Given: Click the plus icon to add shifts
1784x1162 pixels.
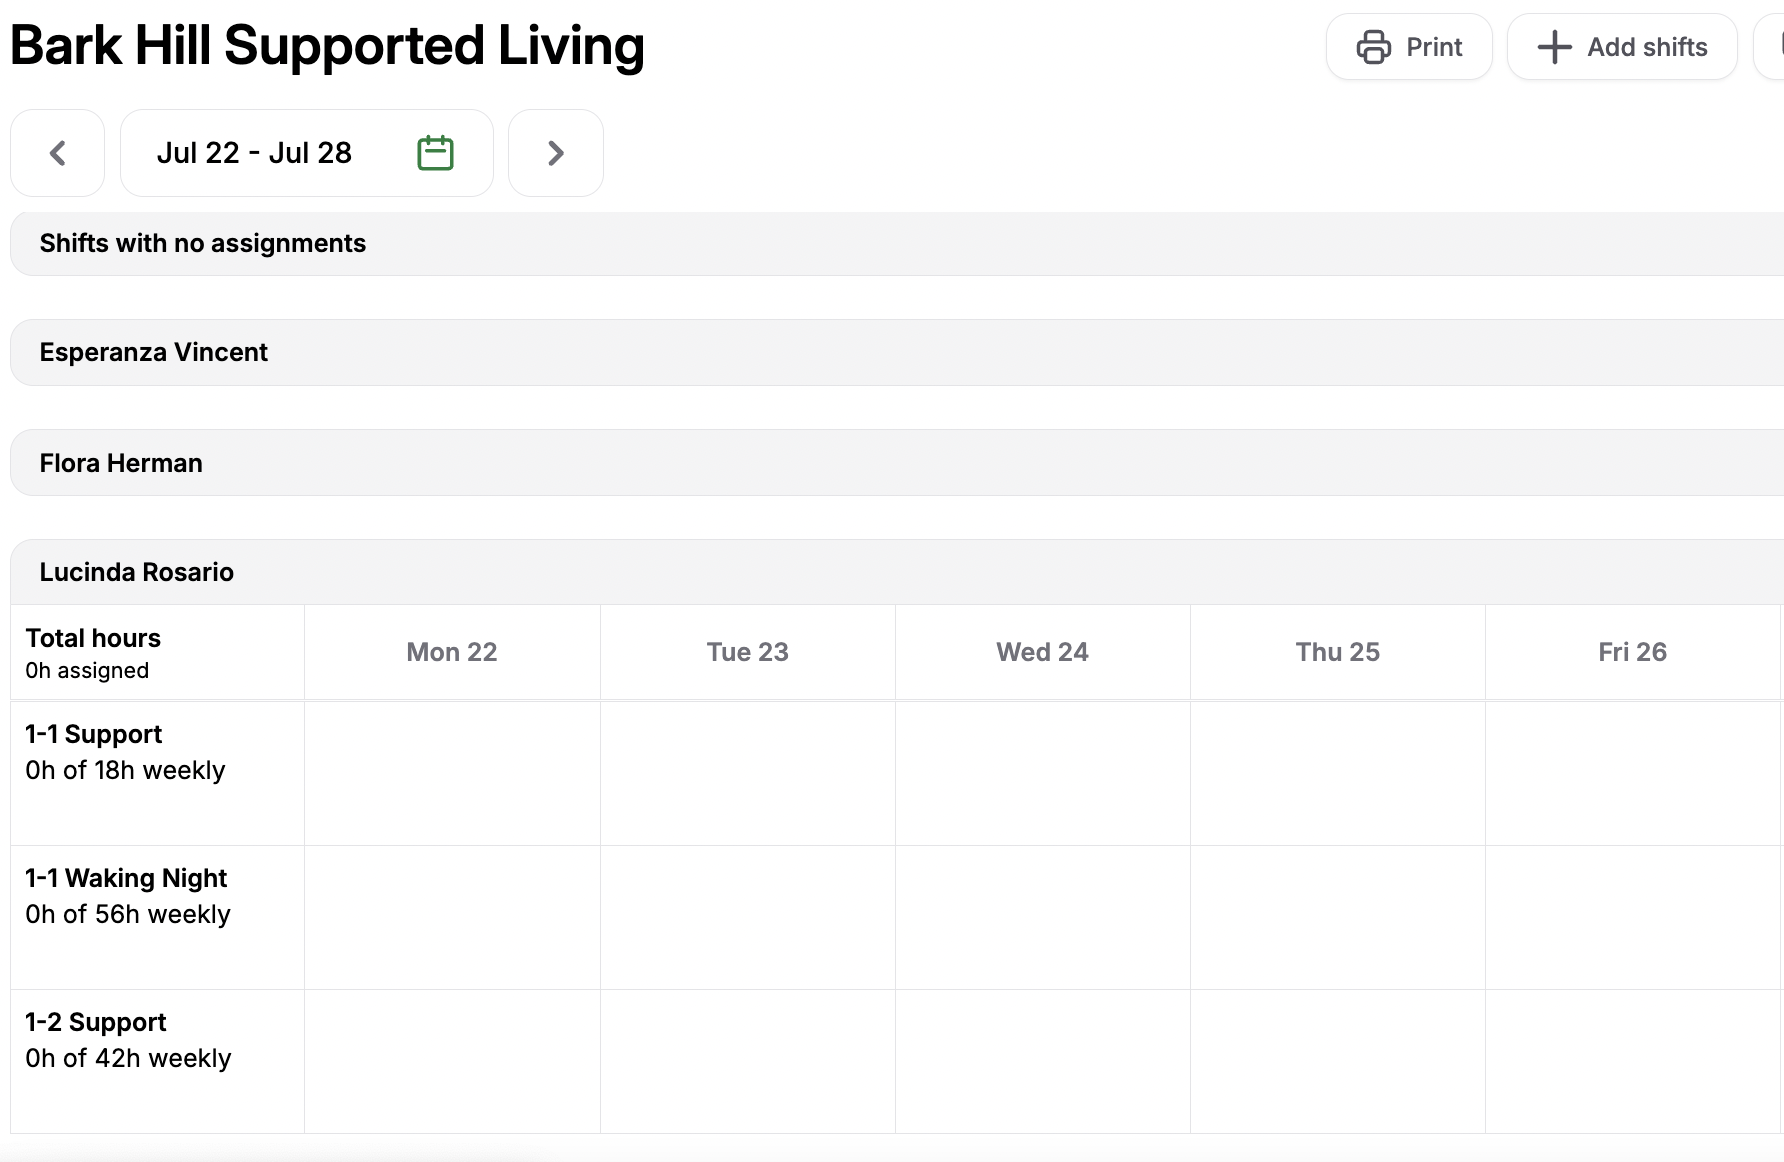Looking at the screenshot, I should point(1553,46).
